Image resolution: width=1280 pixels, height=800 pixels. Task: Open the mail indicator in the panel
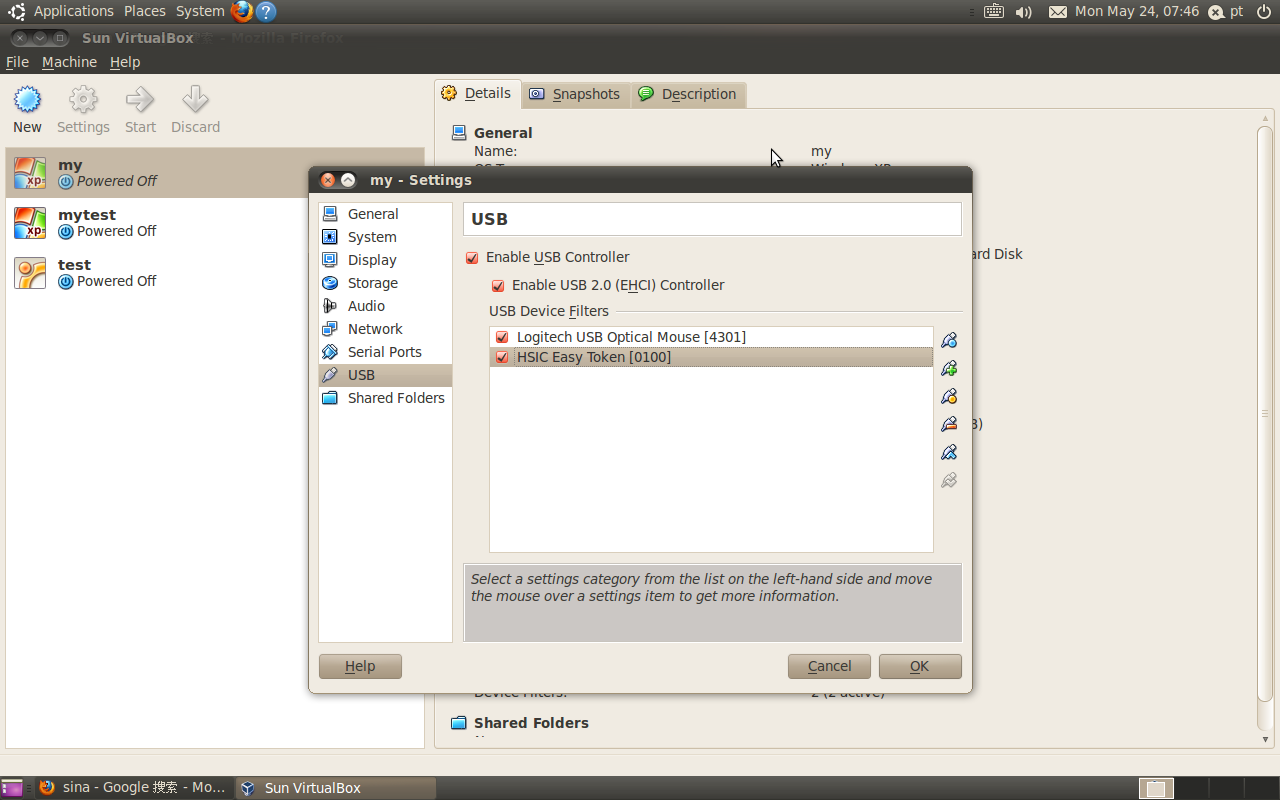[1057, 12]
